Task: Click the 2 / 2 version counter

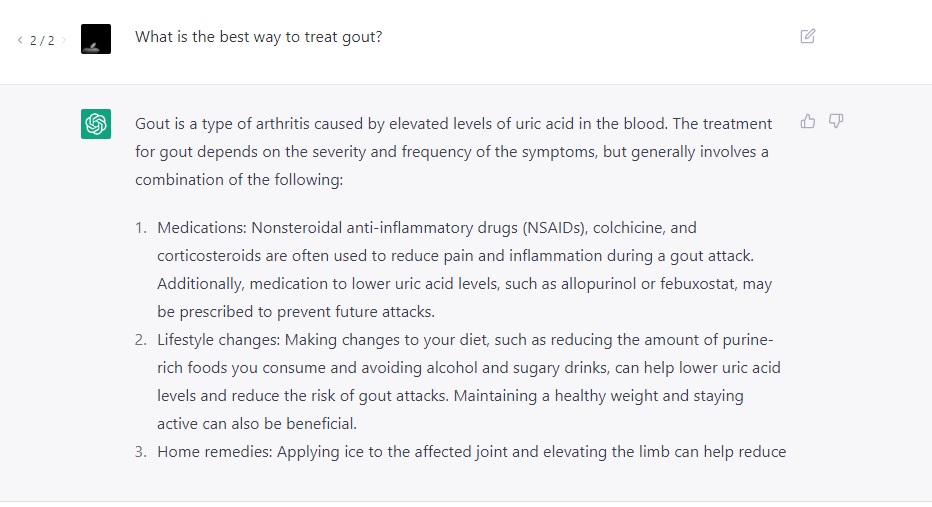Action: click(42, 41)
